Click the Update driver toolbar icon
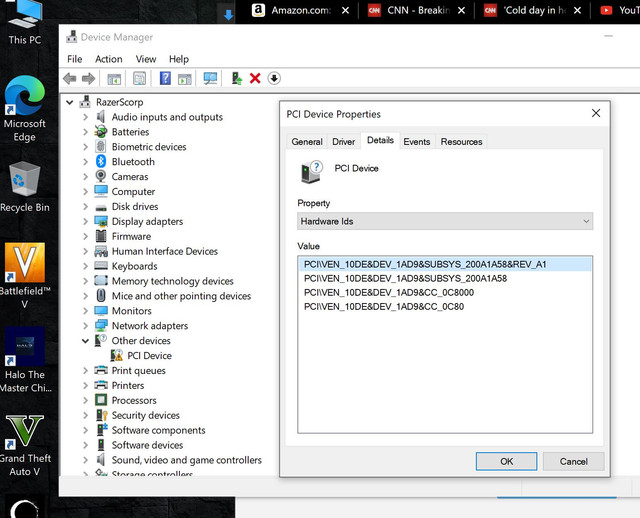The height and width of the screenshot is (518, 640). pyautogui.click(x=237, y=78)
